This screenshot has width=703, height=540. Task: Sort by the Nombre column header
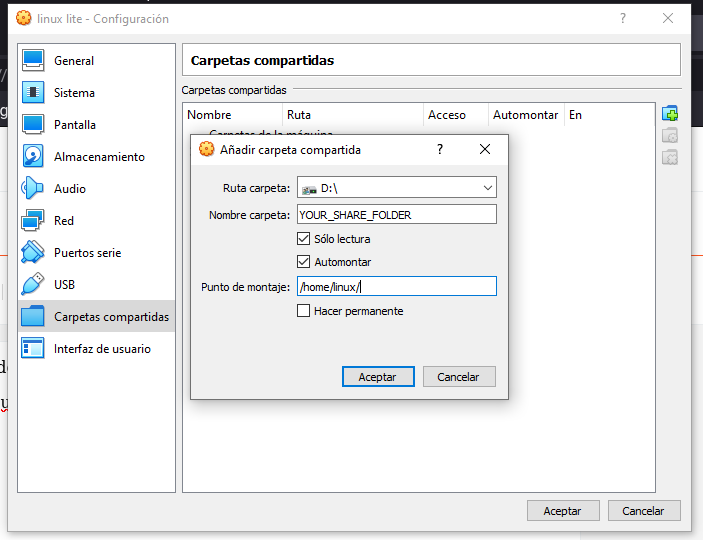233,115
